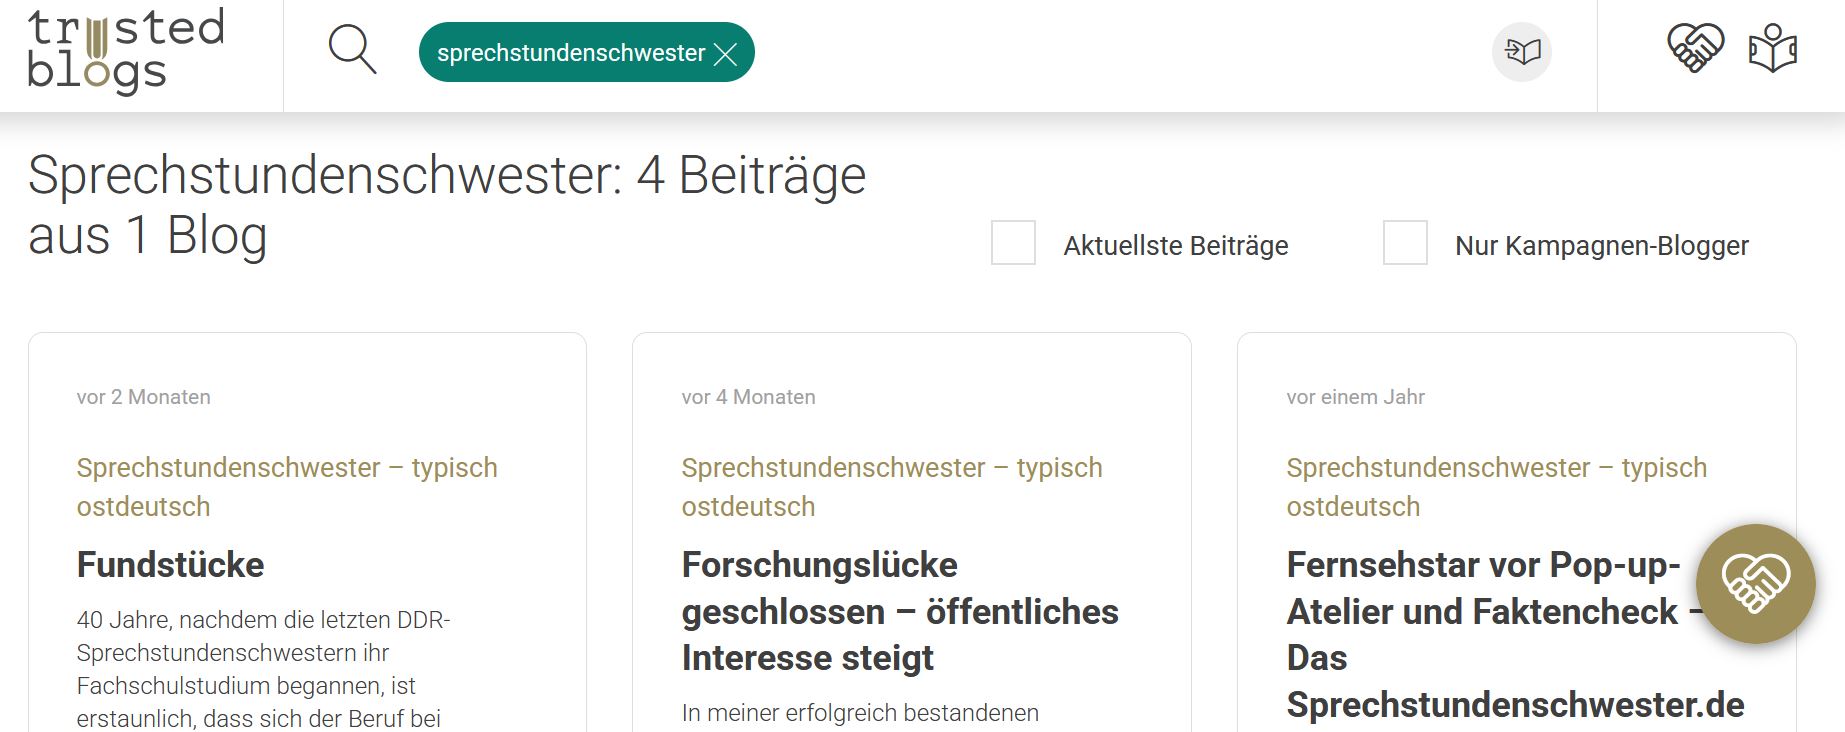Image resolution: width=1845 pixels, height=732 pixels.
Task: Click the Fundstücke excerpt text about DDR
Action: pyautogui.click(x=263, y=668)
